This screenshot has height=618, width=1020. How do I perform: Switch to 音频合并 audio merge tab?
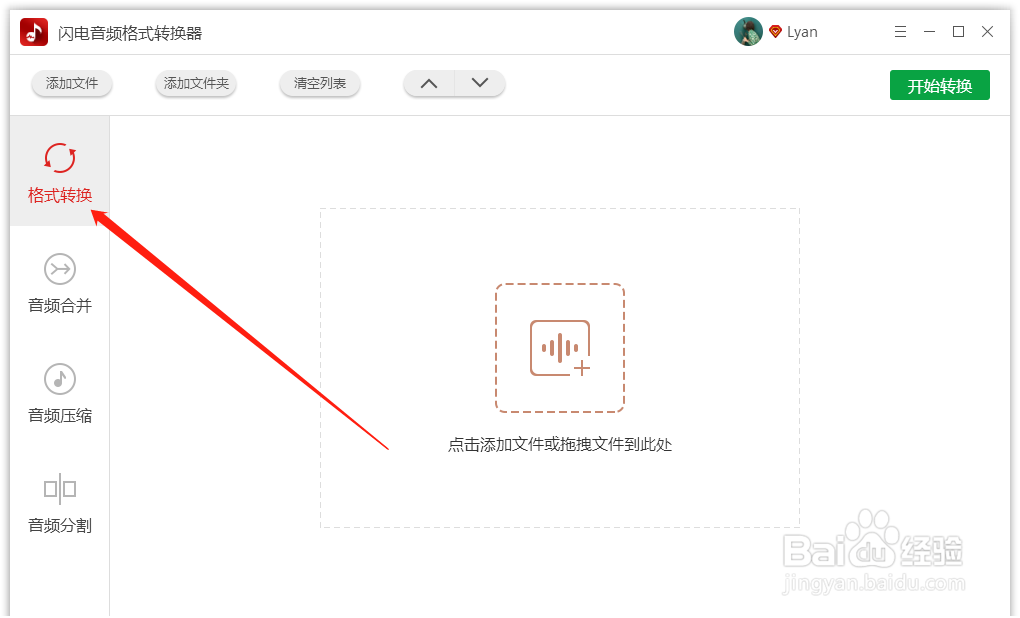60,282
